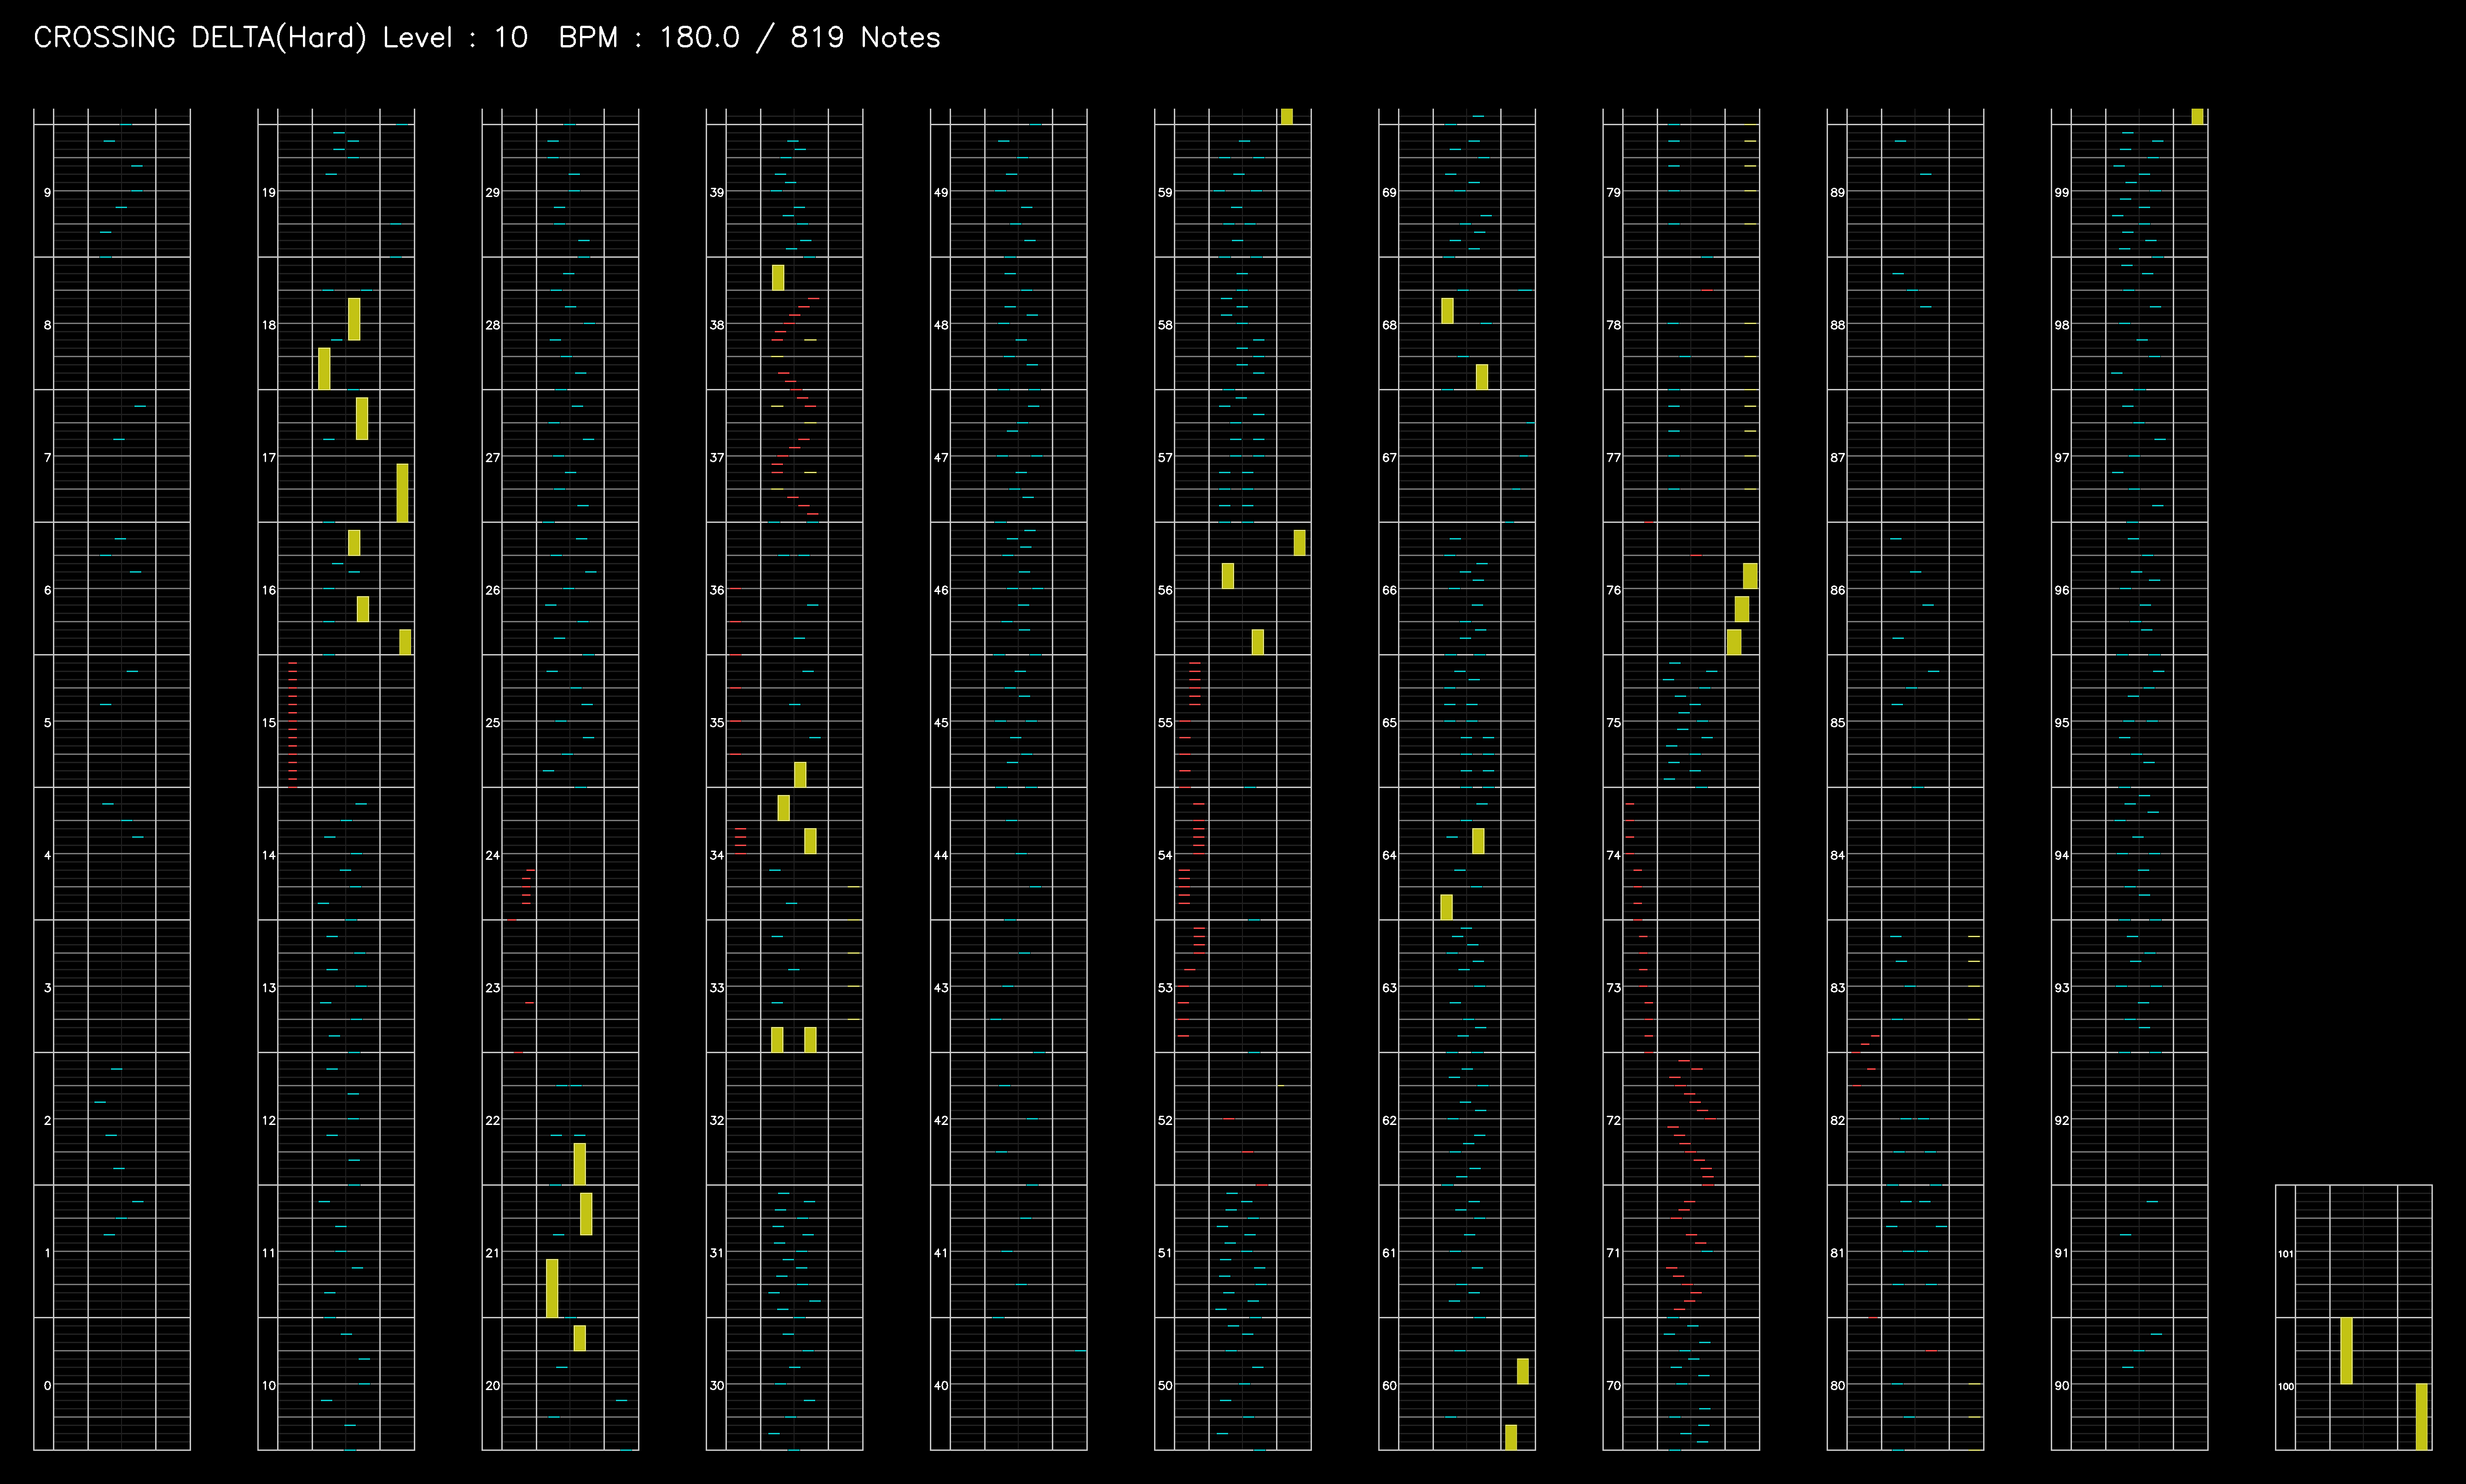Select the measure 87 label
Image resolution: width=2466 pixels, height=1484 pixels.
[x=1837, y=457]
